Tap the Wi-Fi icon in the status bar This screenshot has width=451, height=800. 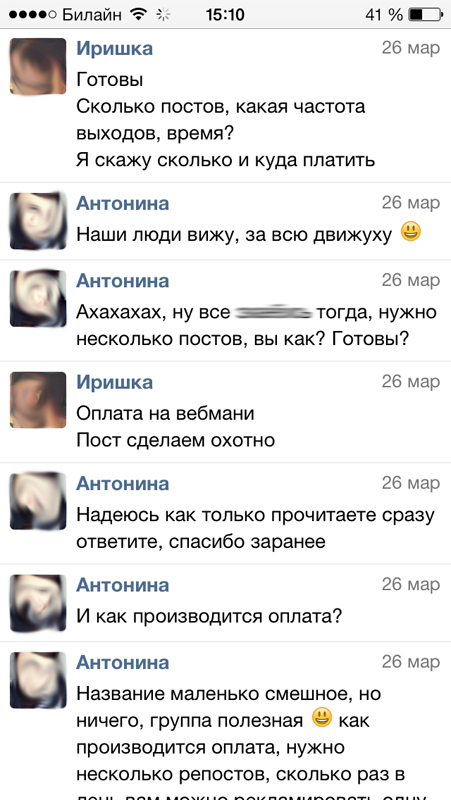point(138,15)
